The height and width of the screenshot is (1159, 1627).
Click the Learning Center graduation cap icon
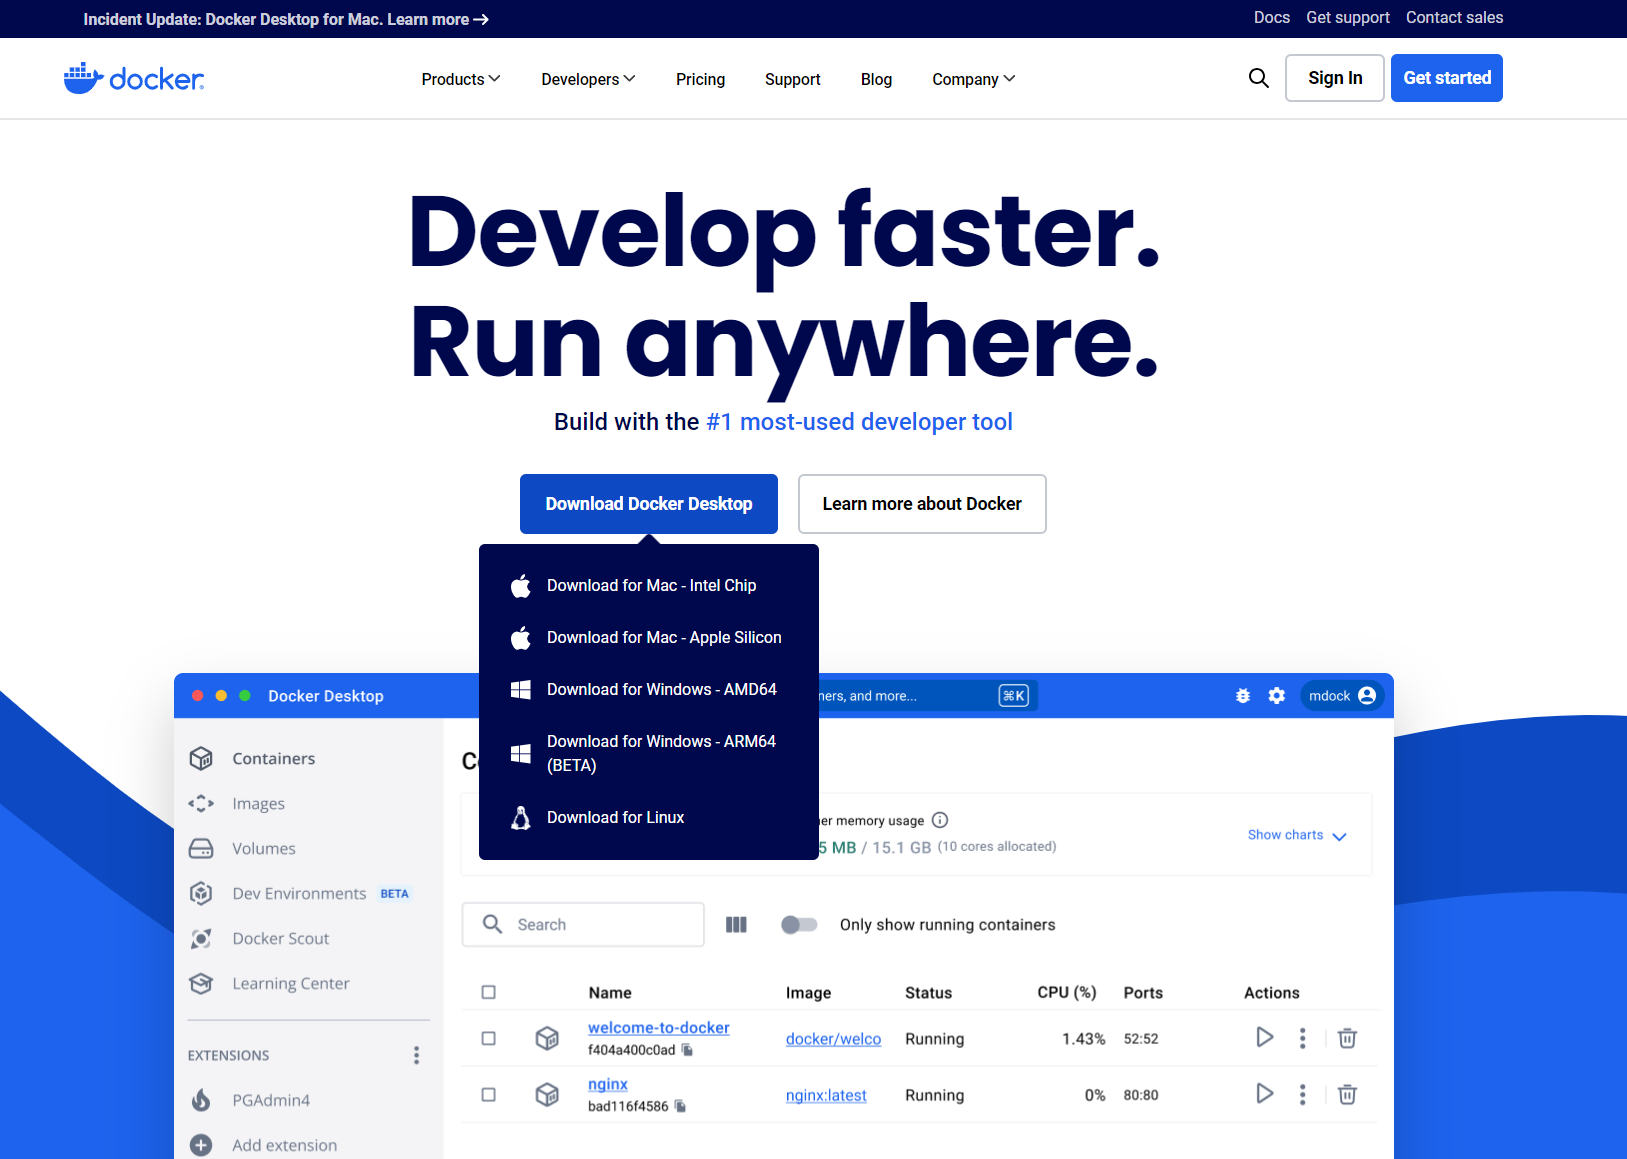click(x=201, y=983)
